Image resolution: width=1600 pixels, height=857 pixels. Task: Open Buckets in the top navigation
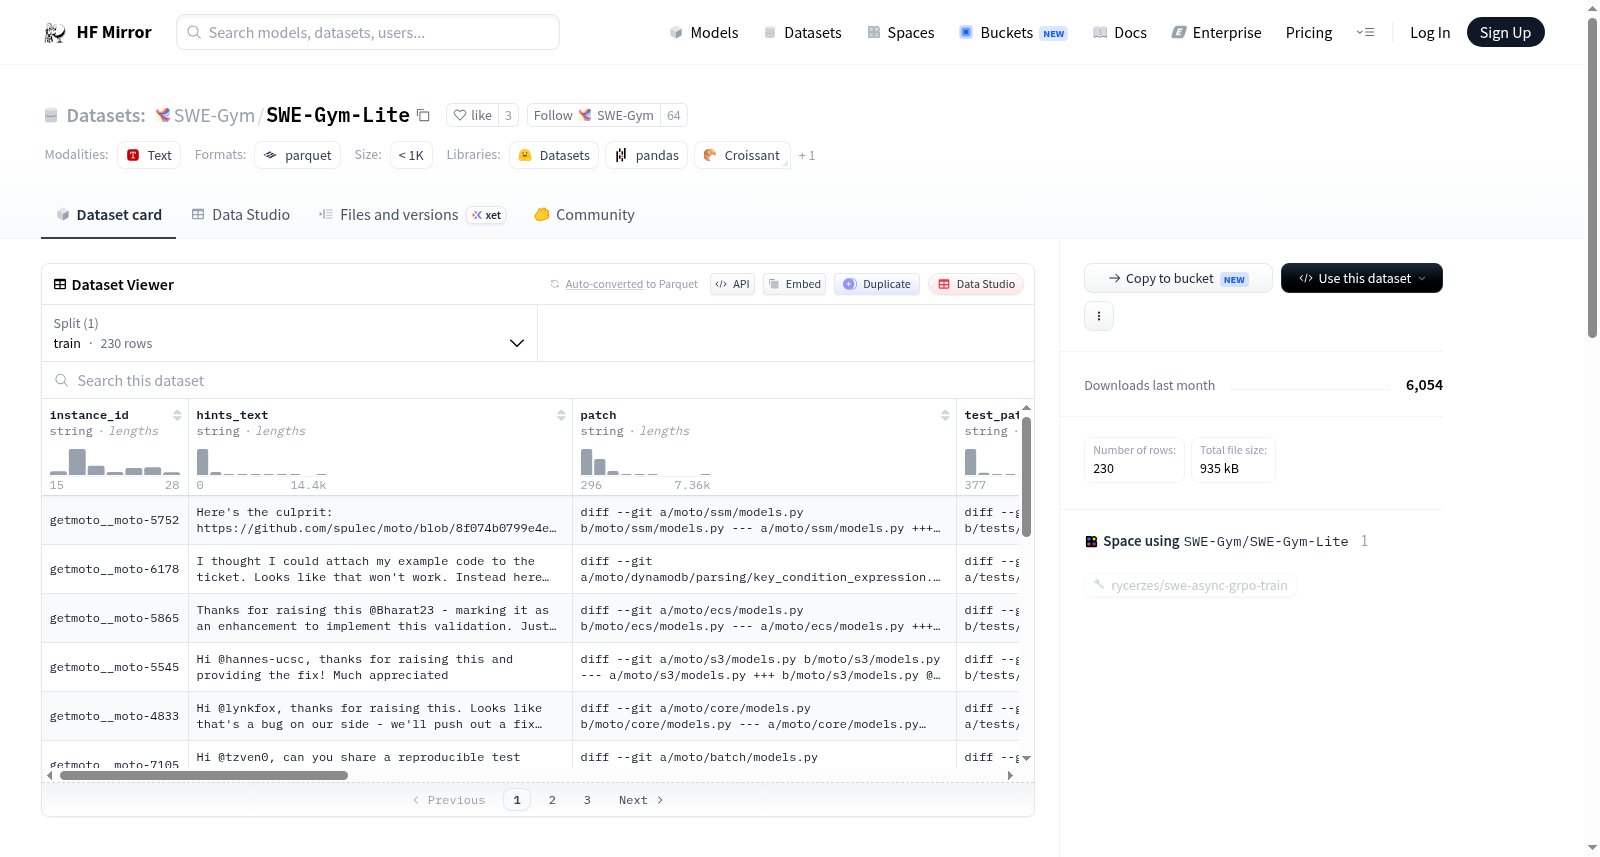tap(1013, 33)
